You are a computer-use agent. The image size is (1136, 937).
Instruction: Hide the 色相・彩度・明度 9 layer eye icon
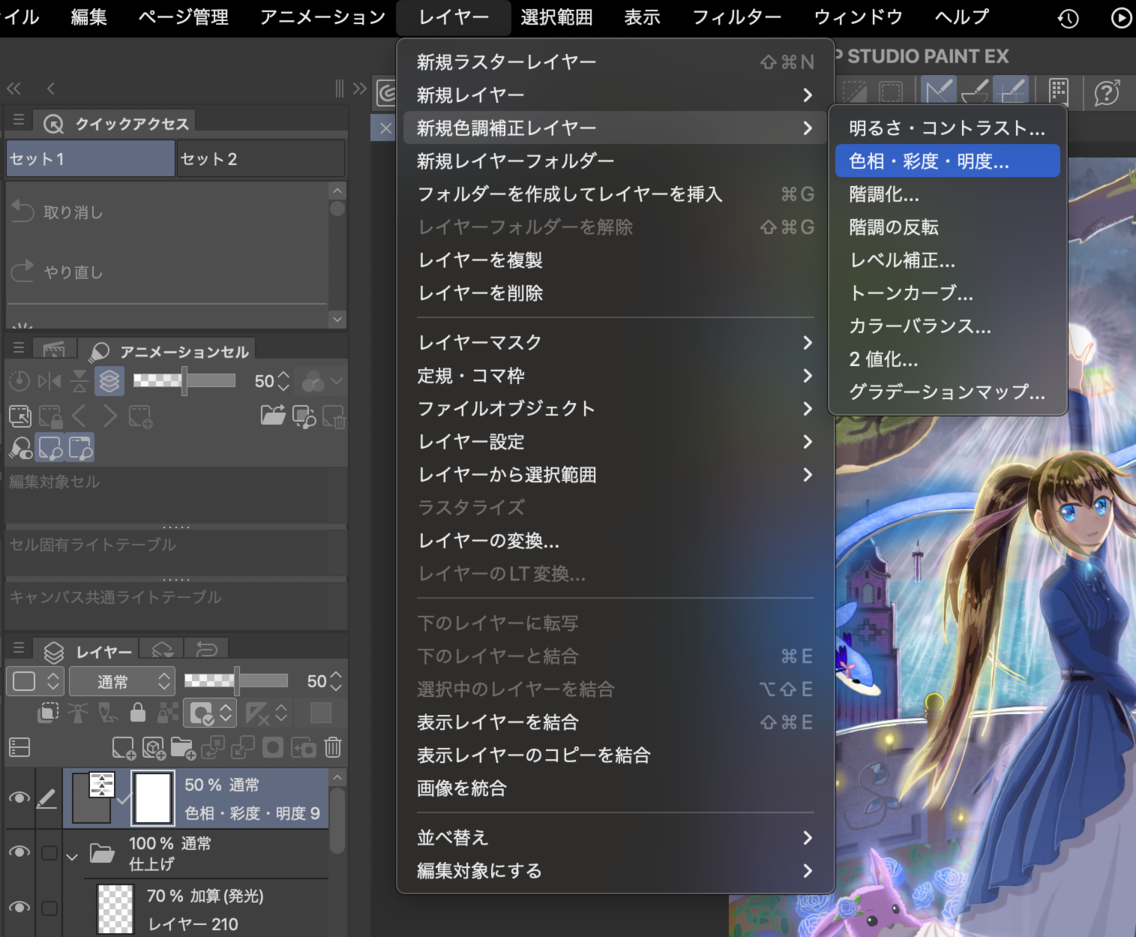point(20,798)
